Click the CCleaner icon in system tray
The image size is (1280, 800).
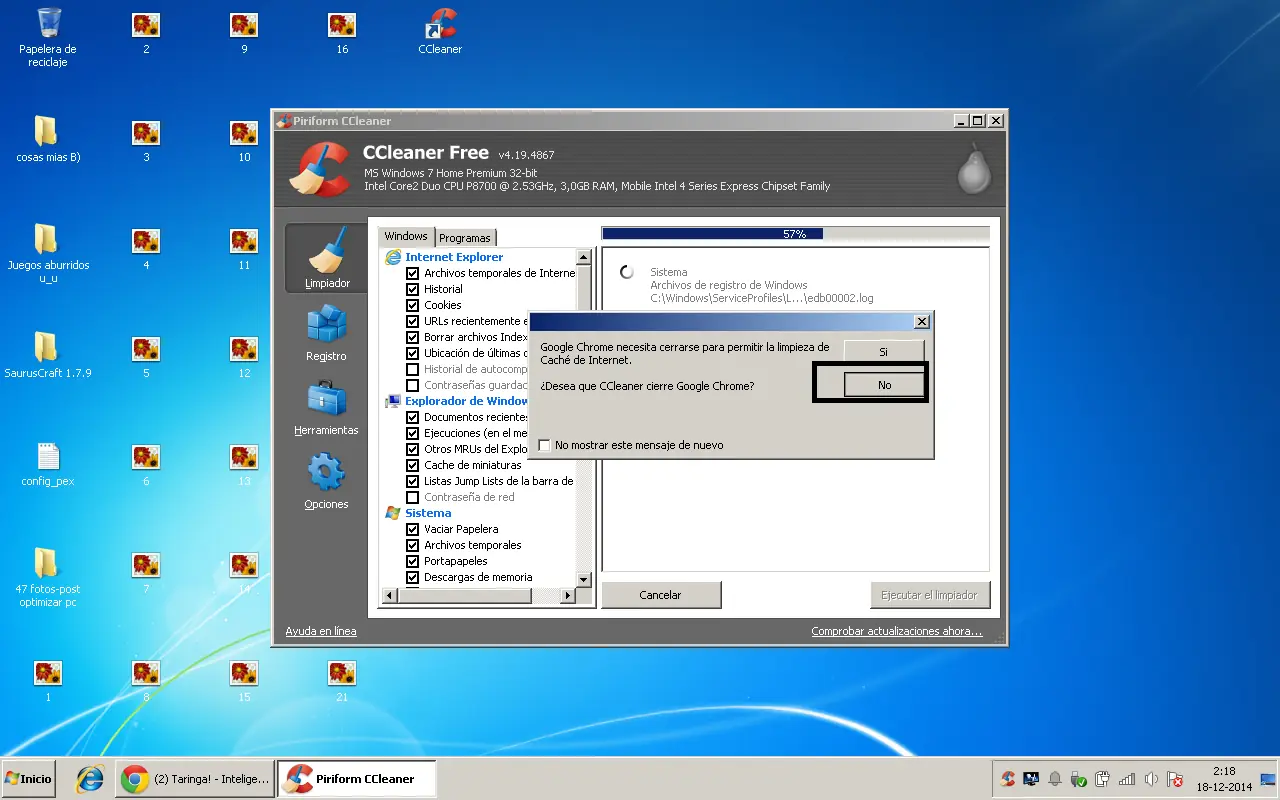click(x=1009, y=779)
